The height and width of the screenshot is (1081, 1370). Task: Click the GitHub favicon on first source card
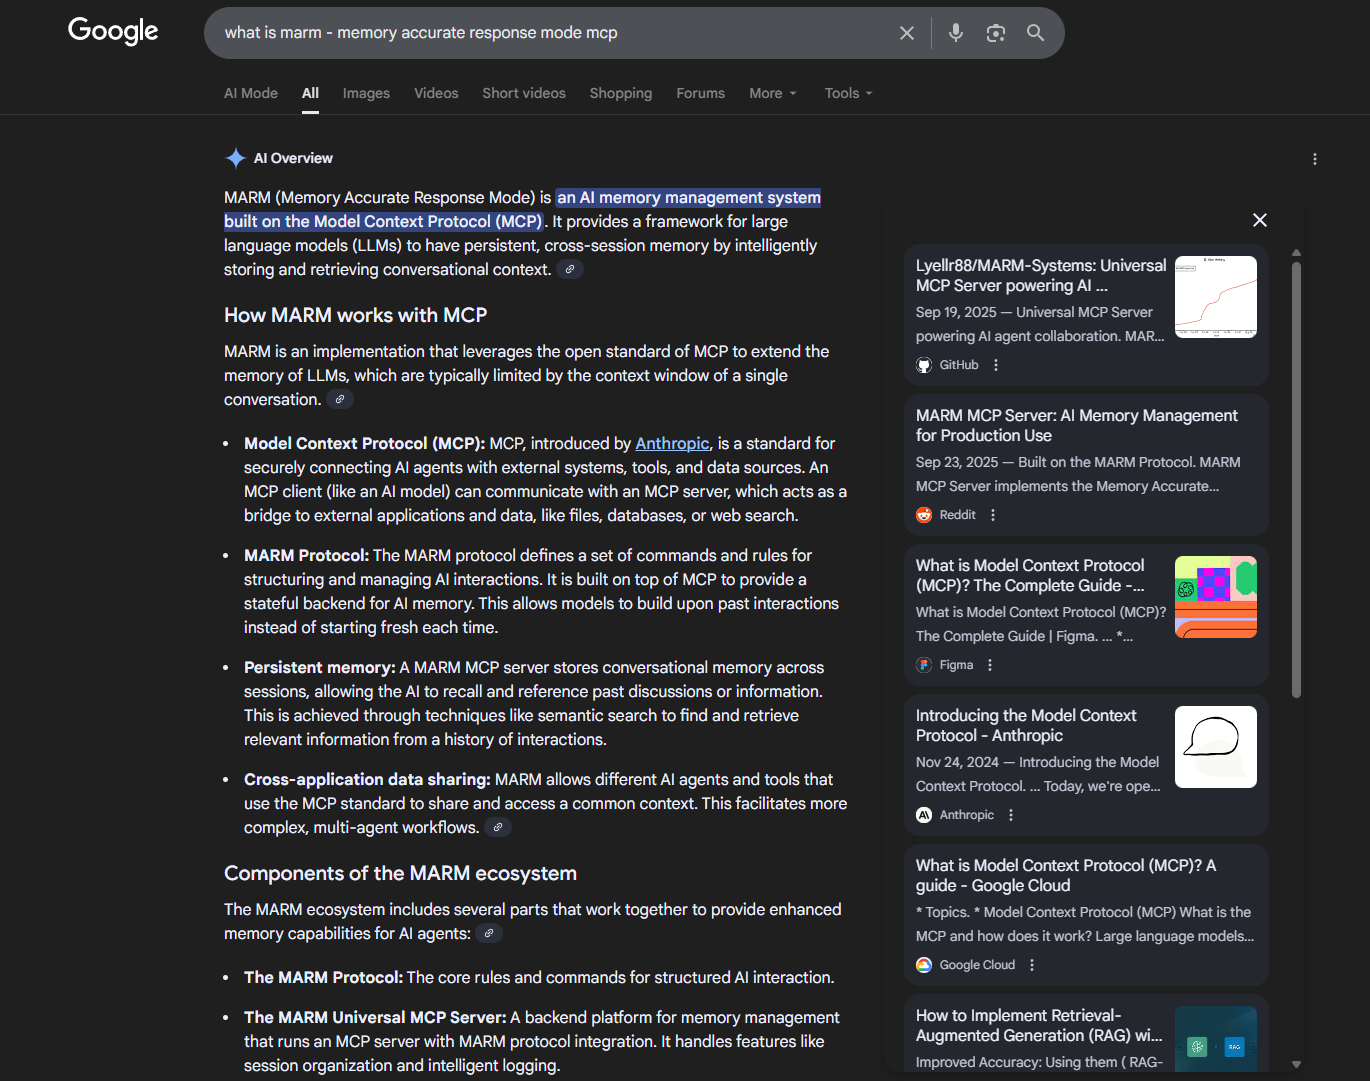coord(924,365)
